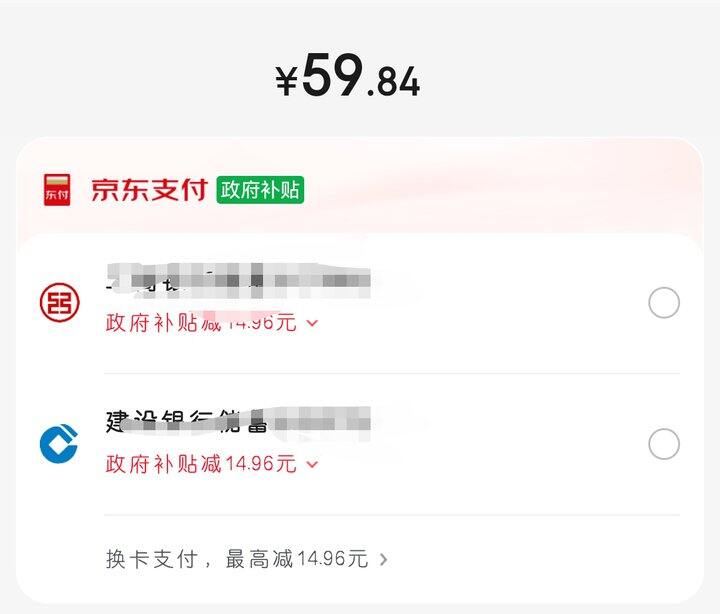Click the 京东支付 header title

coord(149,189)
